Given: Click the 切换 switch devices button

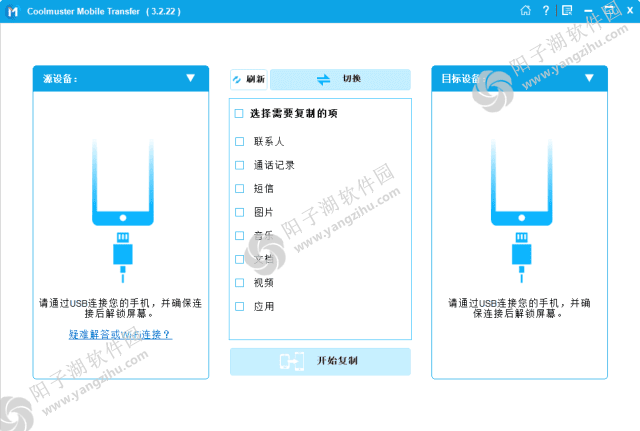Looking at the screenshot, I should pos(340,79).
